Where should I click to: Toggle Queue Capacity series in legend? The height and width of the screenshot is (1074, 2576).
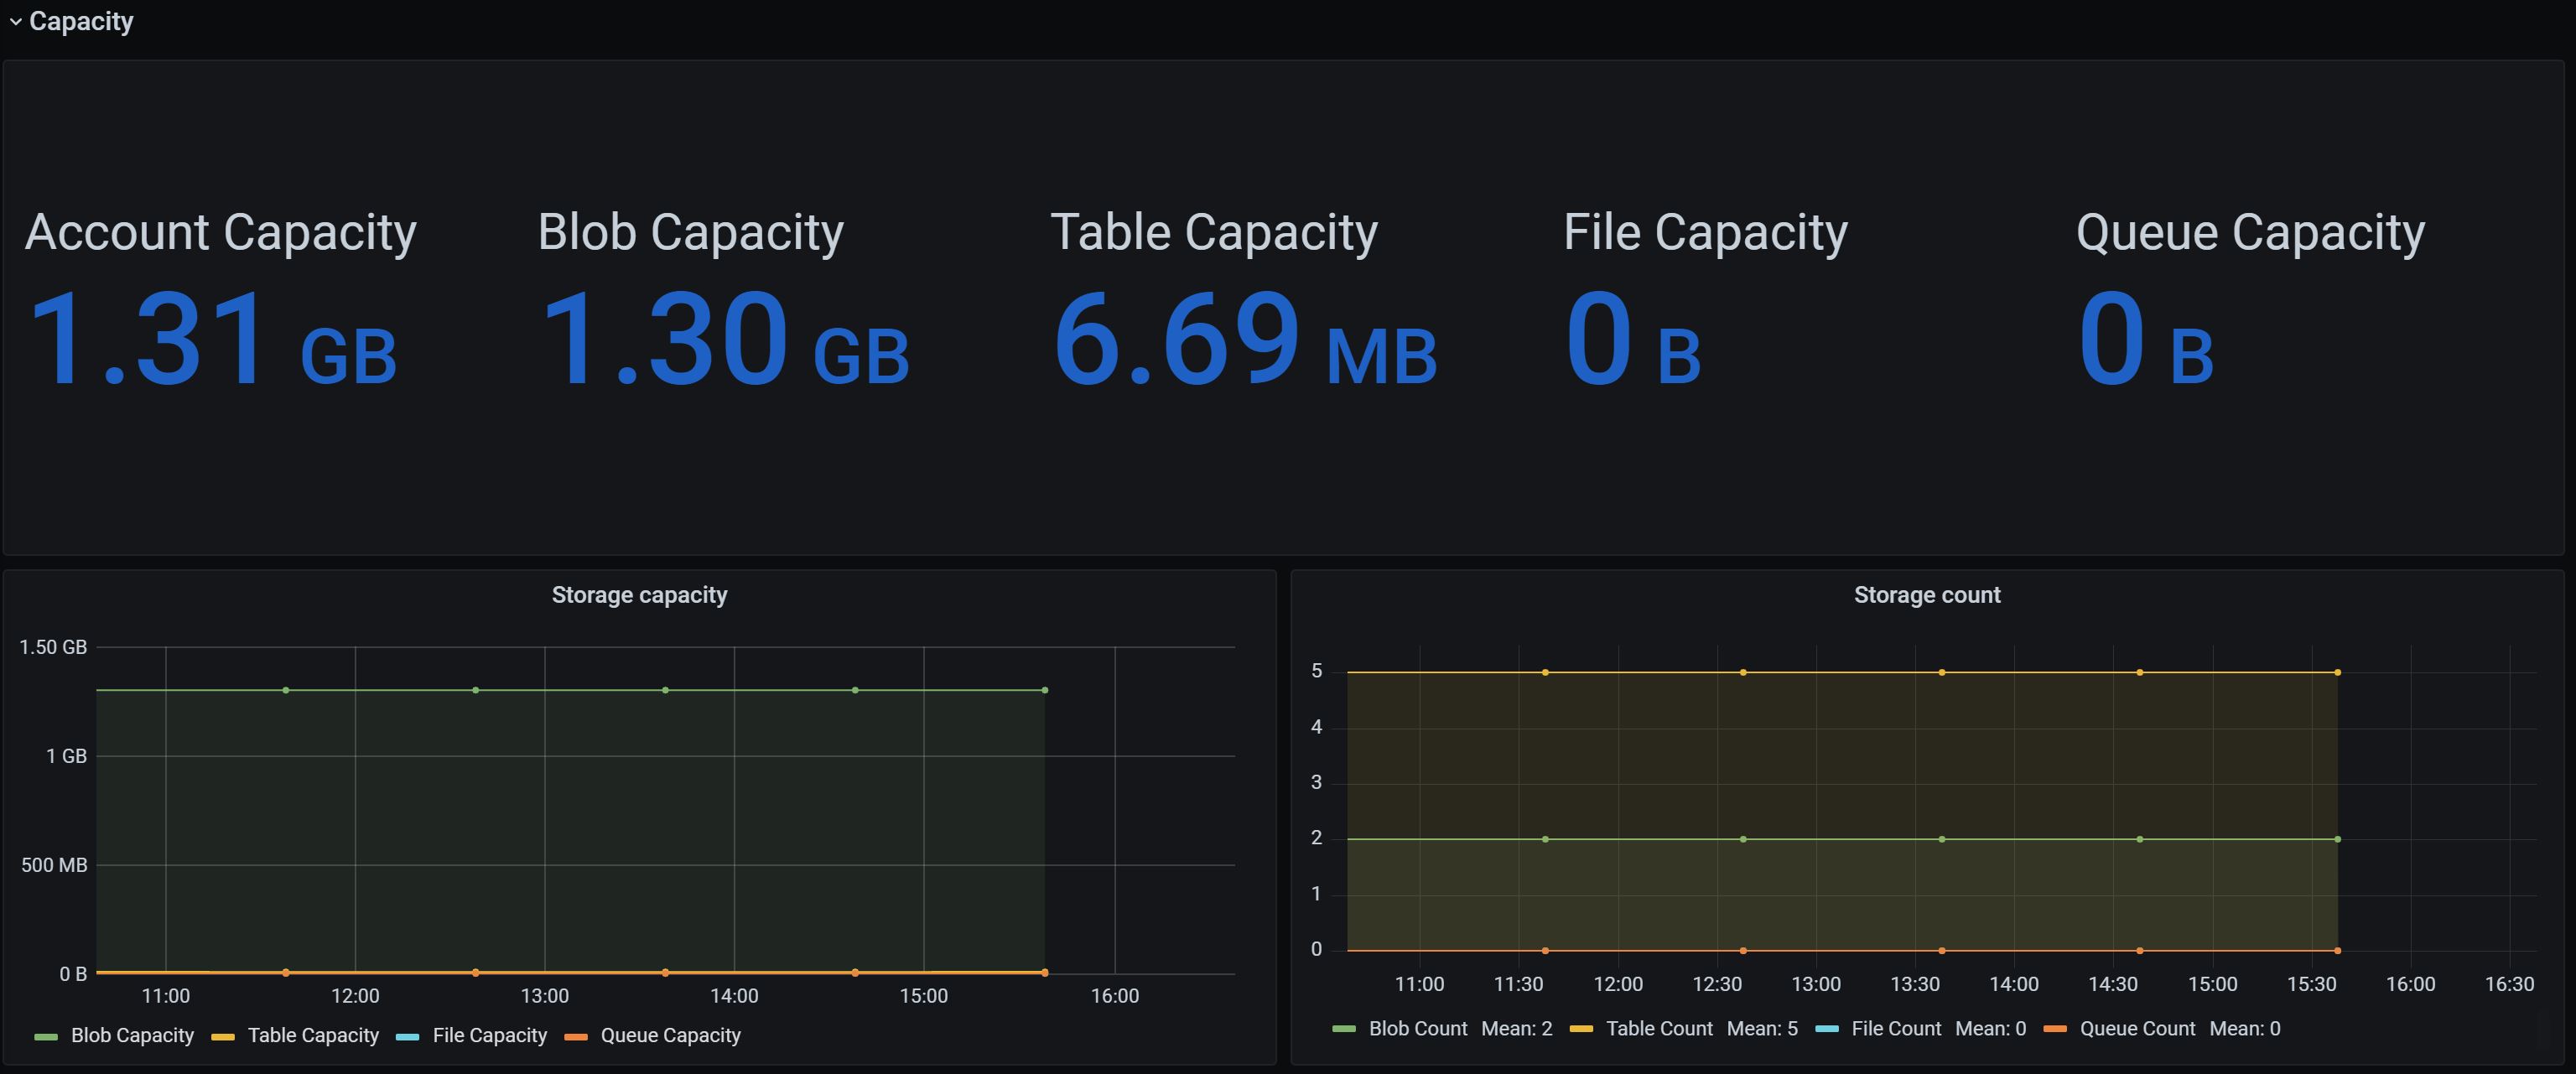(670, 1036)
